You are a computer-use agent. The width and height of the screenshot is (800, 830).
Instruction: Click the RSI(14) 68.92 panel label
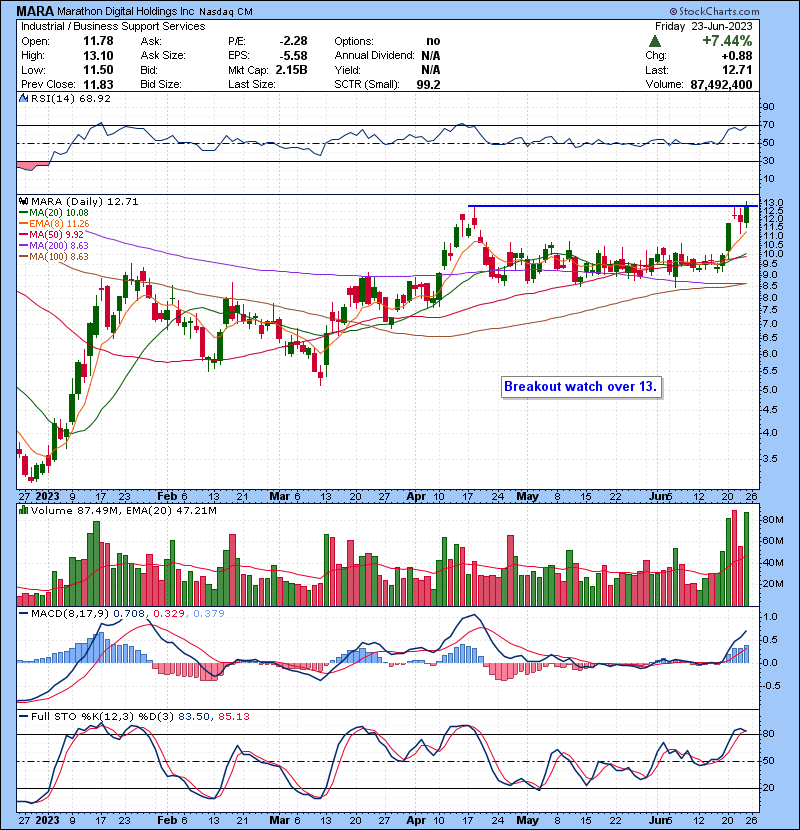(x=70, y=98)
